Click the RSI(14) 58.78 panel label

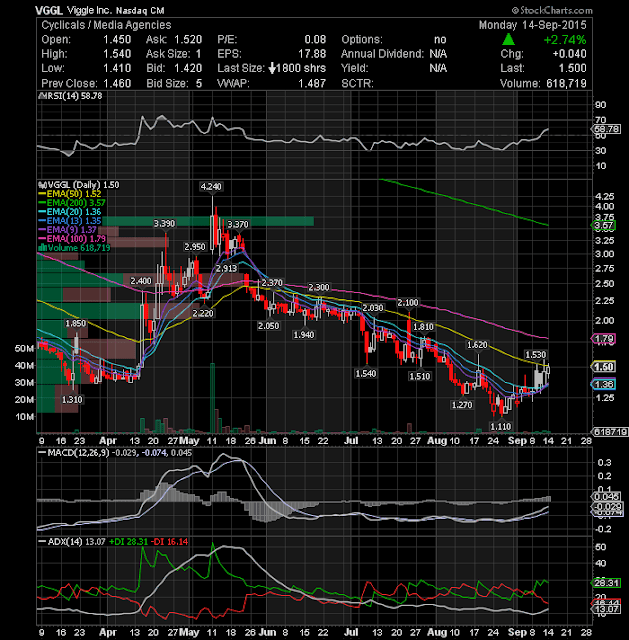coord(70,96)
